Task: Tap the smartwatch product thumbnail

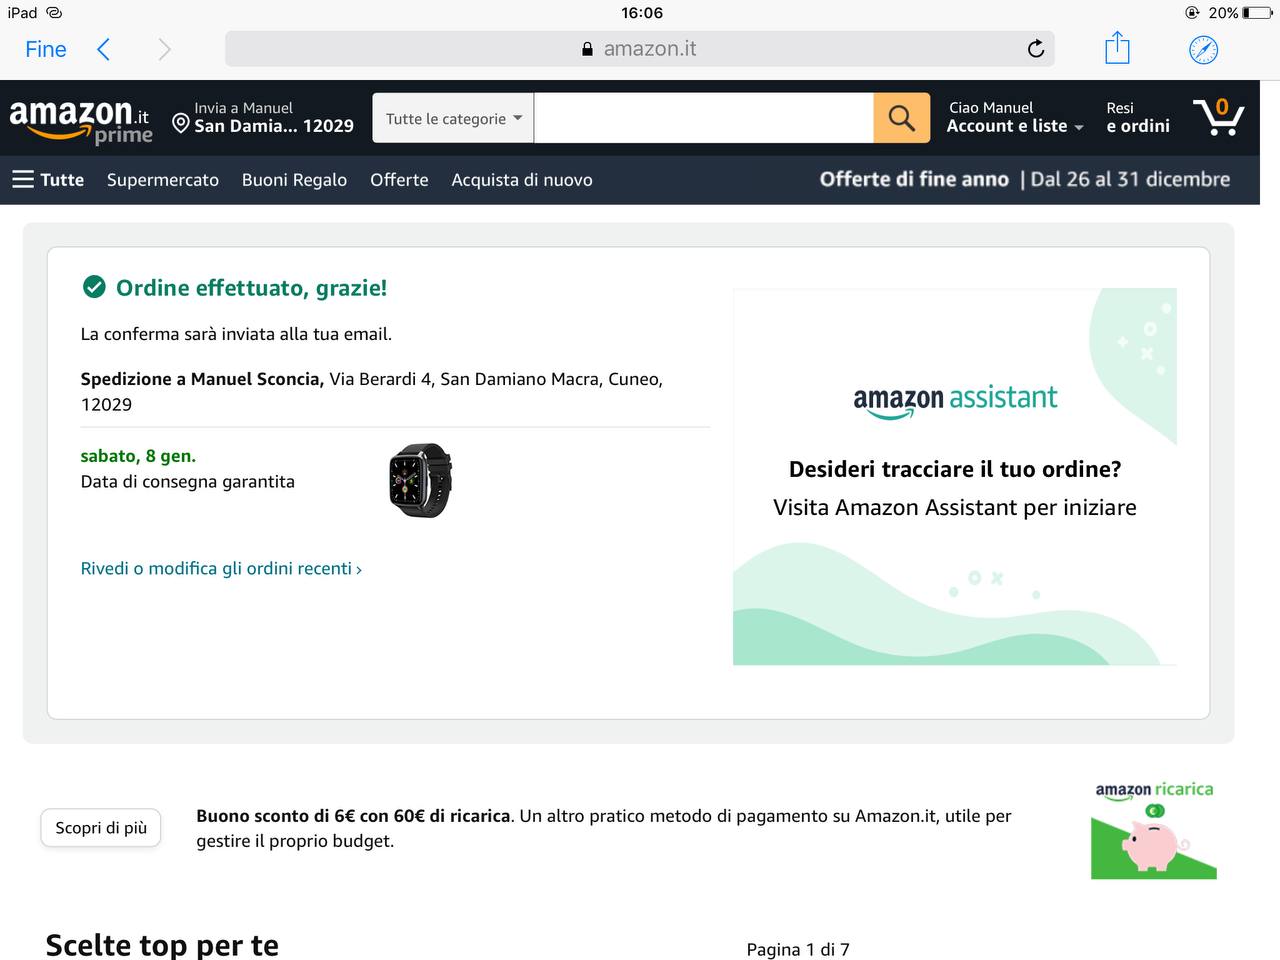Action: [420, 480]
